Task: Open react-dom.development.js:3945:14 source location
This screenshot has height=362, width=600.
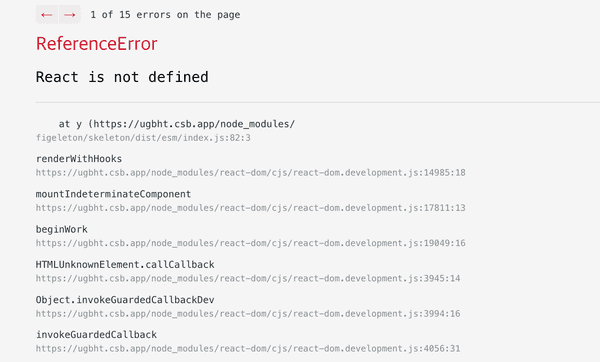Action: 248,278
